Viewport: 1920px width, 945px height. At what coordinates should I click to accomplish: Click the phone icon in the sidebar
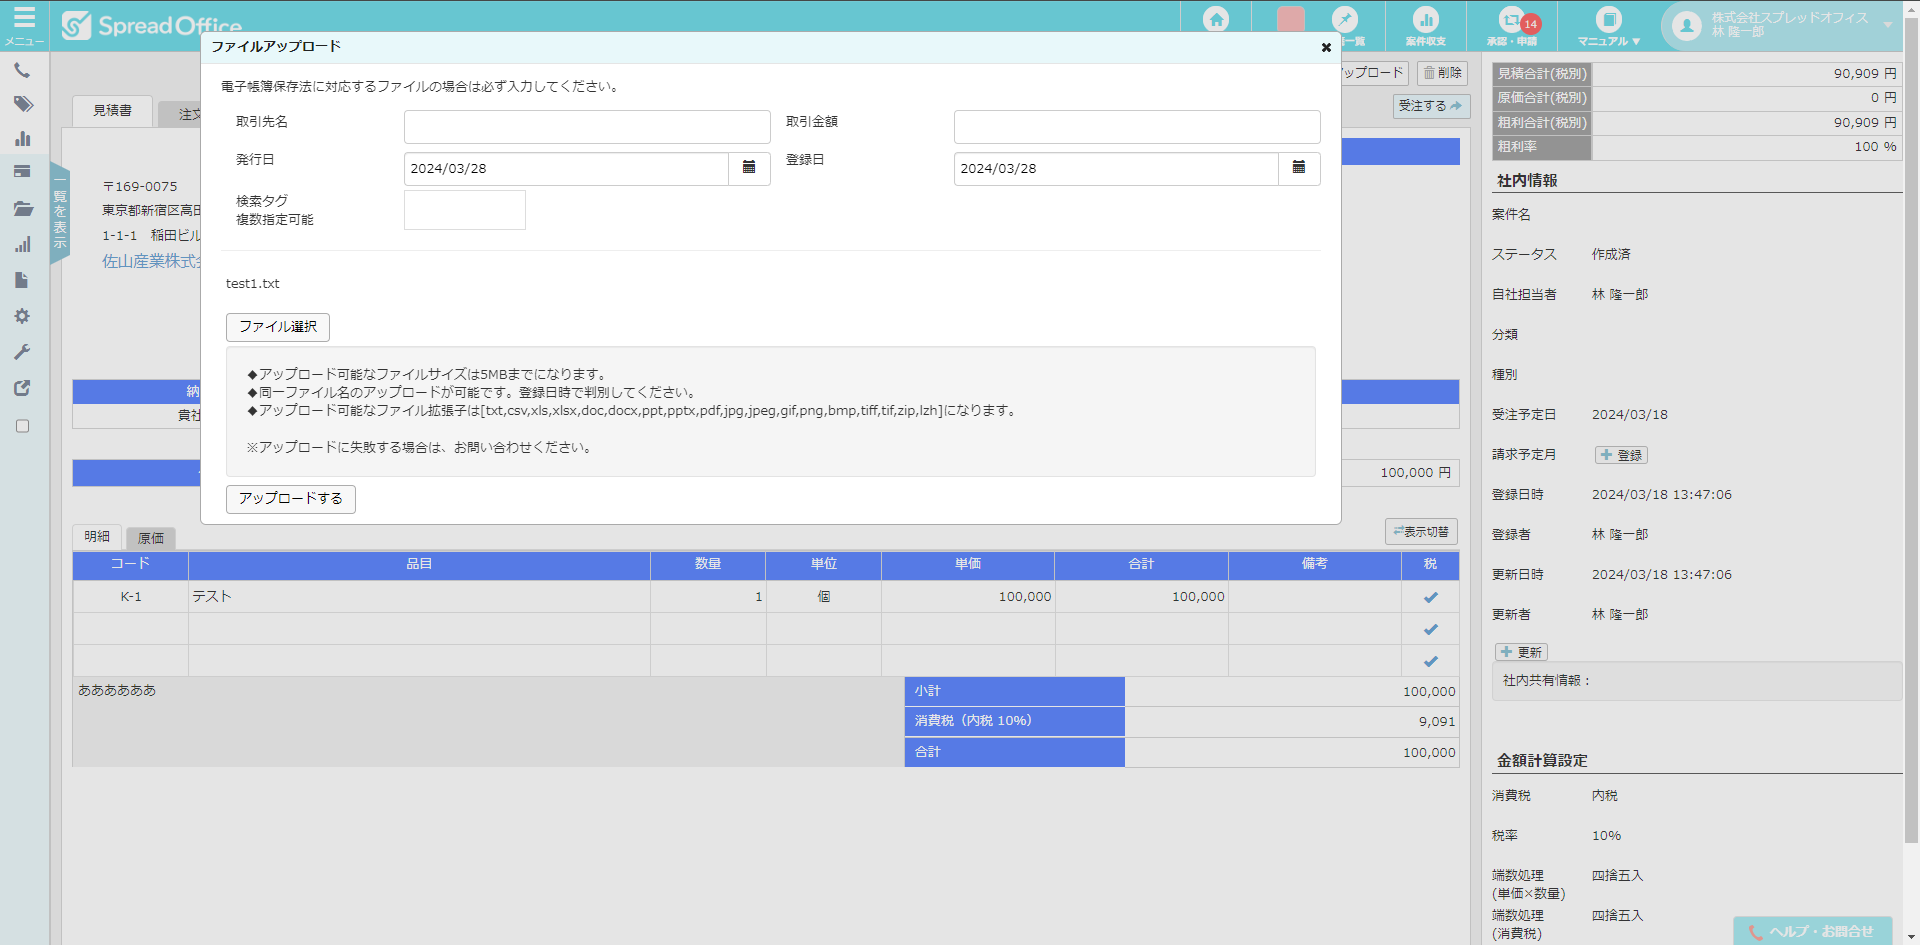(22, 71)
